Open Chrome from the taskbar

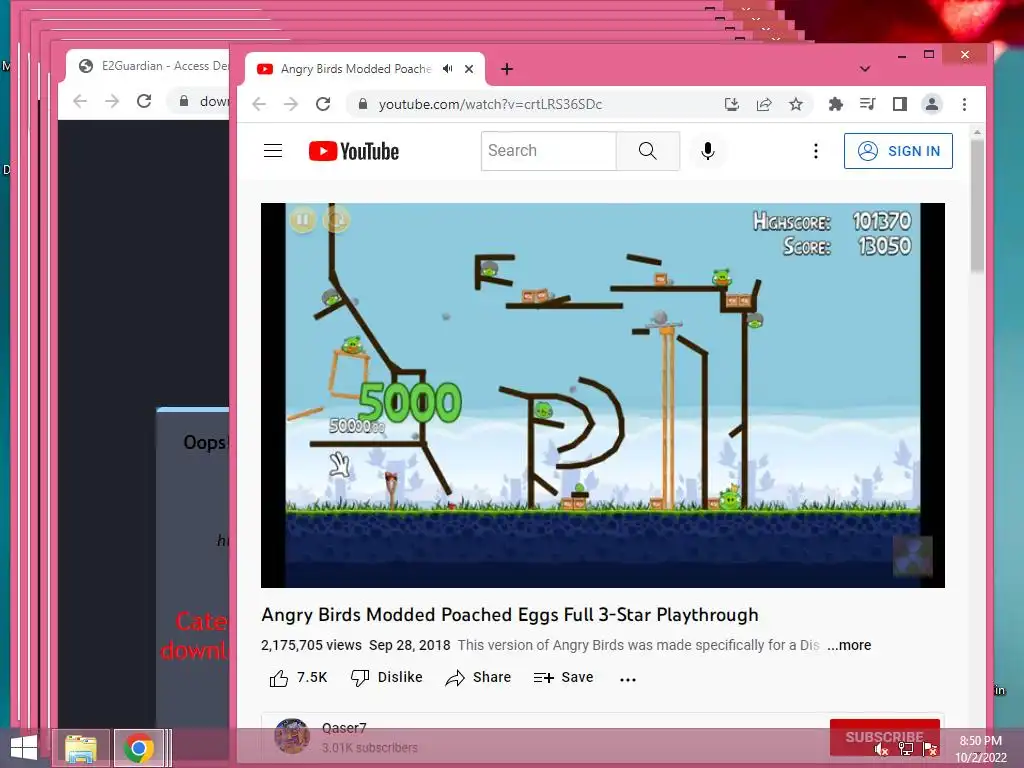click(138, 748)
